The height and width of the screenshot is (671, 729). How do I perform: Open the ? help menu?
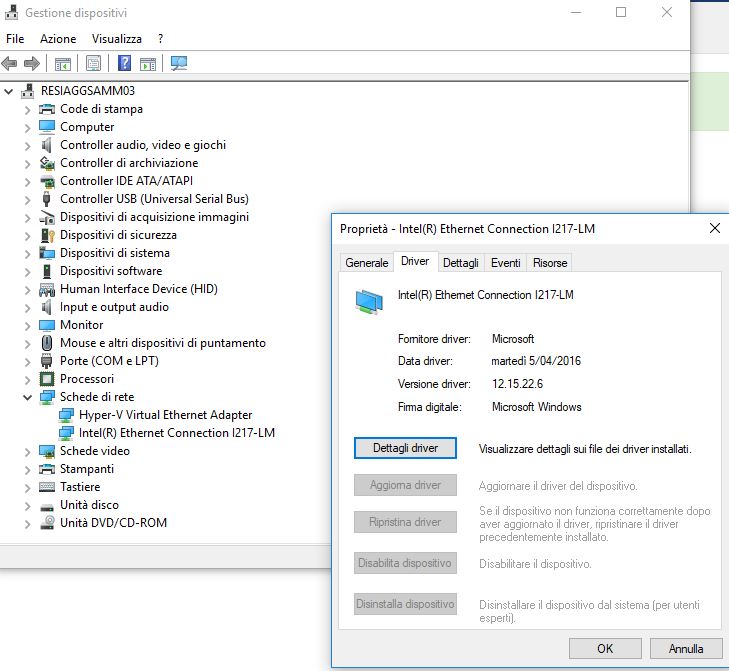(160, 39)
